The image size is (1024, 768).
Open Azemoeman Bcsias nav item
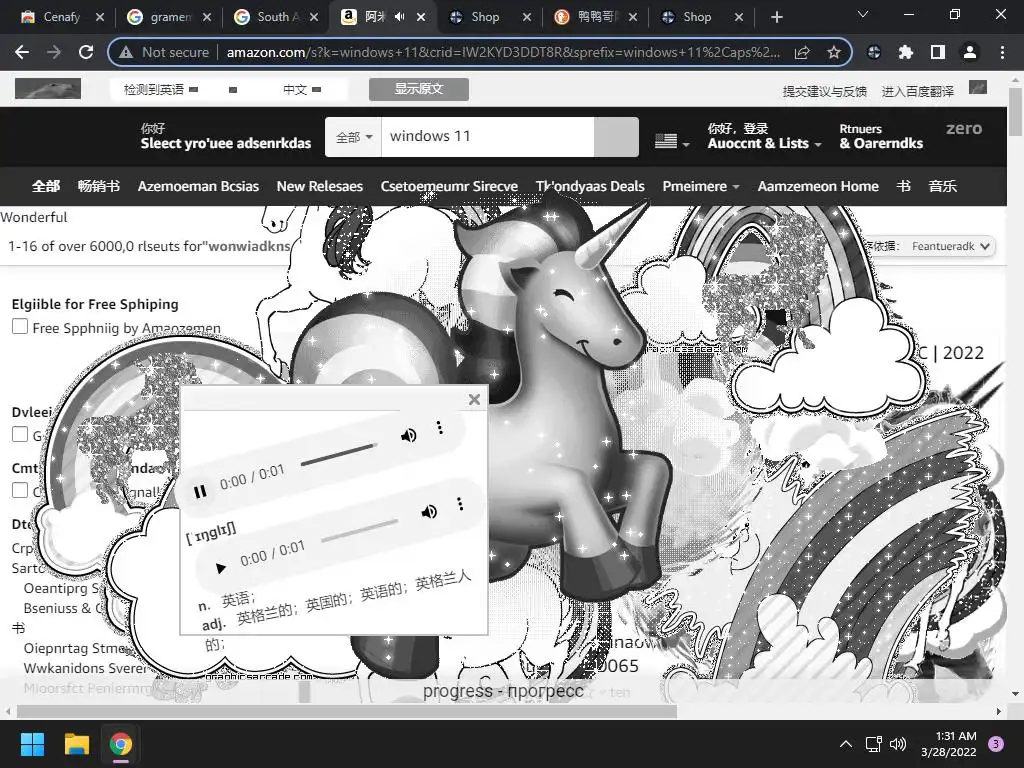[x=198, y=186]
